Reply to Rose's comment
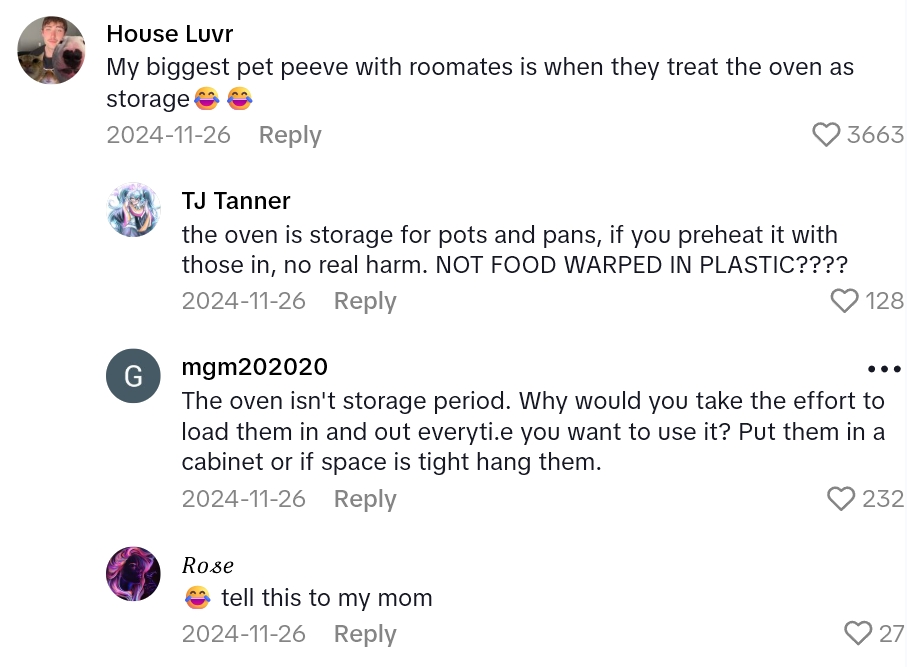 365,634
